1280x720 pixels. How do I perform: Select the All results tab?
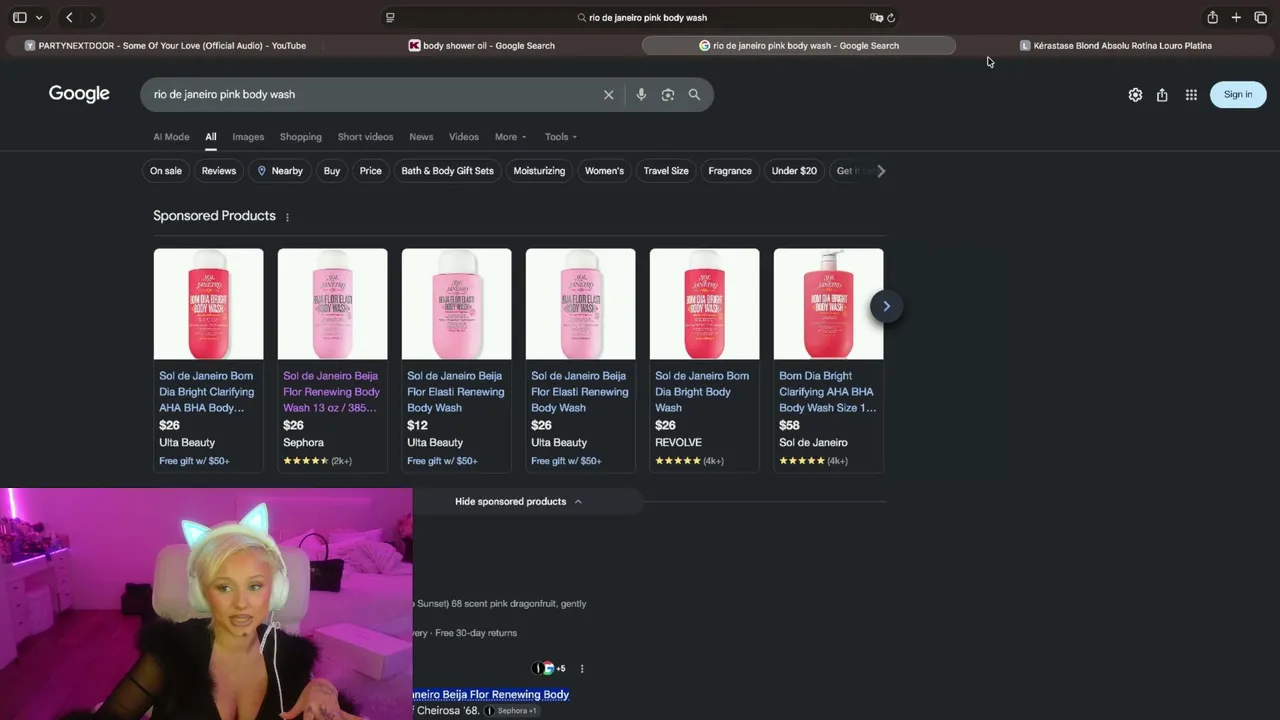(211, 137)
